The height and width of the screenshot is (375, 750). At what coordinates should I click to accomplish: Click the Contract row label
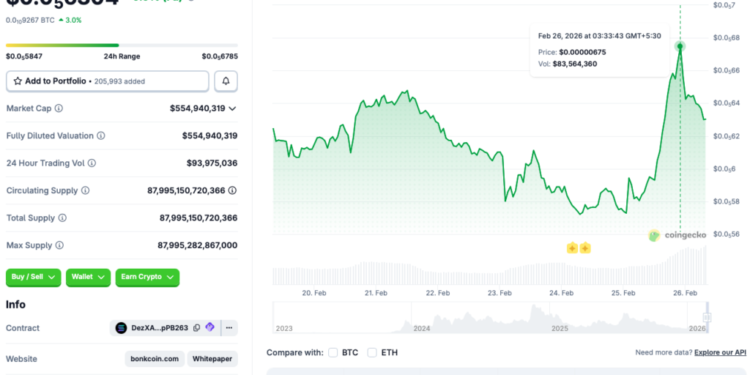[22, 328]
